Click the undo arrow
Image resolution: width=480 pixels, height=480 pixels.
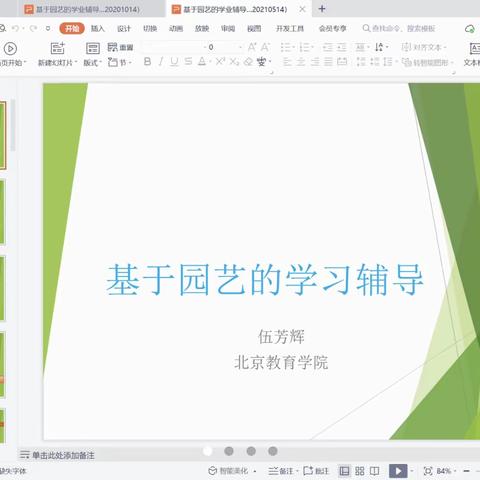(15, 28)
